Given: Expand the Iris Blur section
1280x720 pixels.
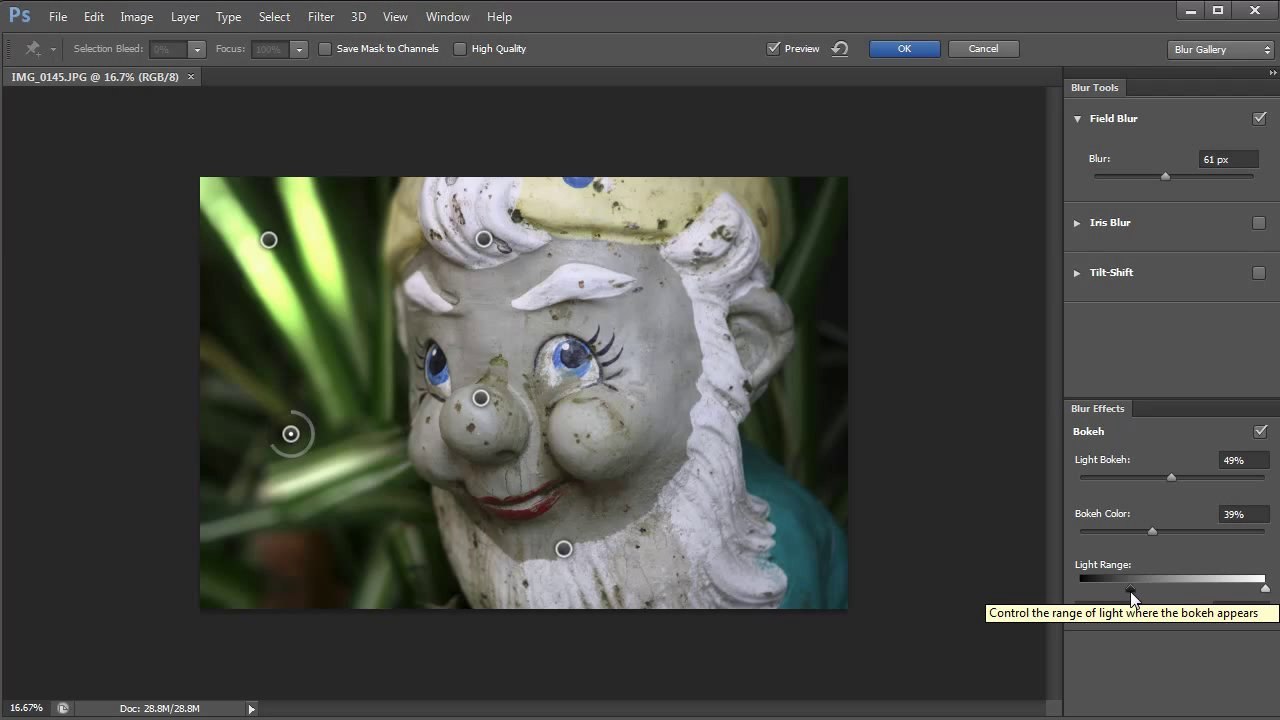Looking at the screenshot, I should 1077,223.
